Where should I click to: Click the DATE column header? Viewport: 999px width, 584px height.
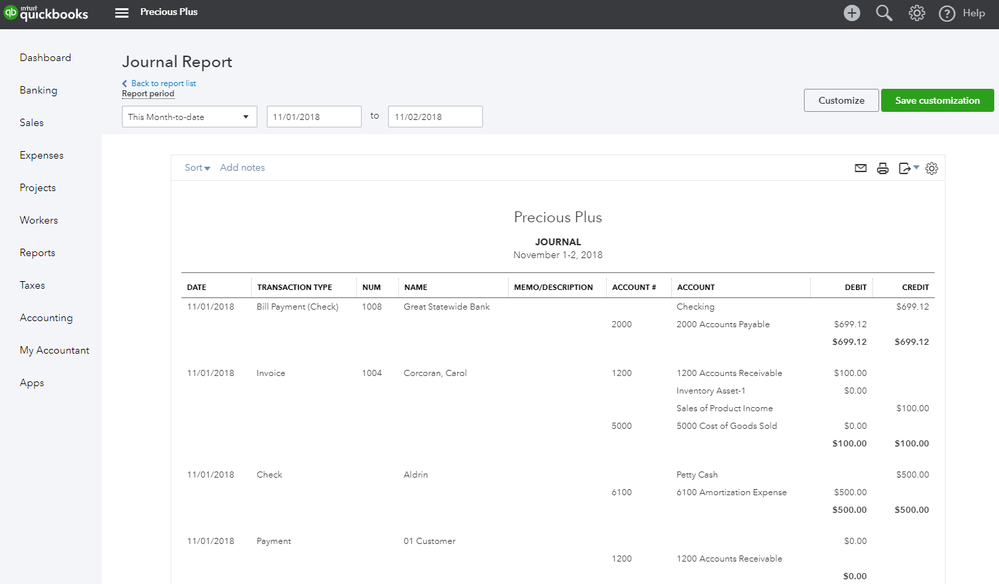tap(196, 287)
